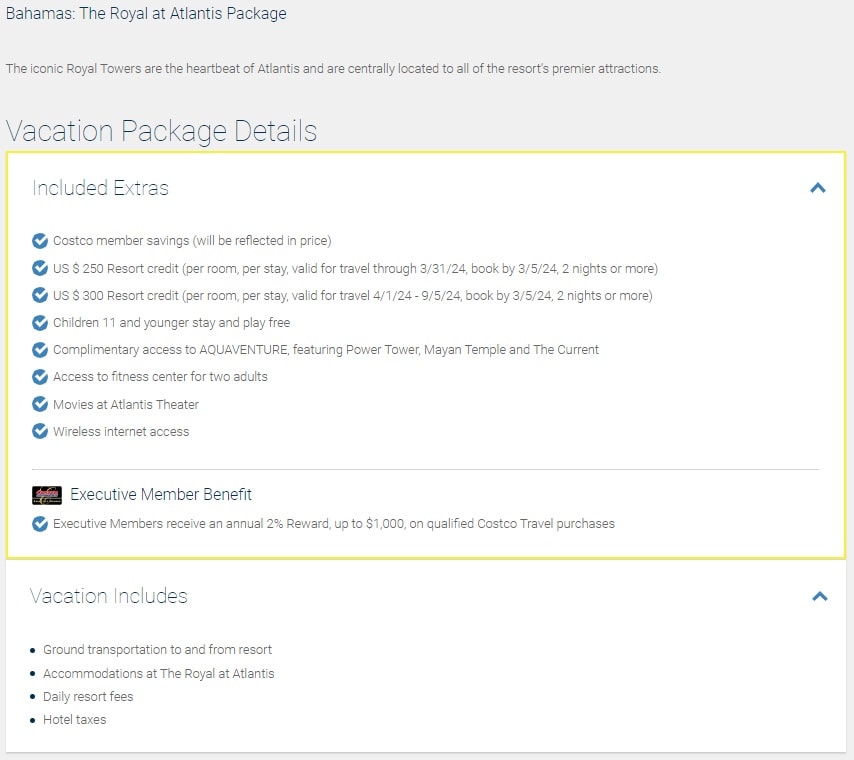Click the Vacation Package Details heading

pyautogui.click(x=161, y=131)
